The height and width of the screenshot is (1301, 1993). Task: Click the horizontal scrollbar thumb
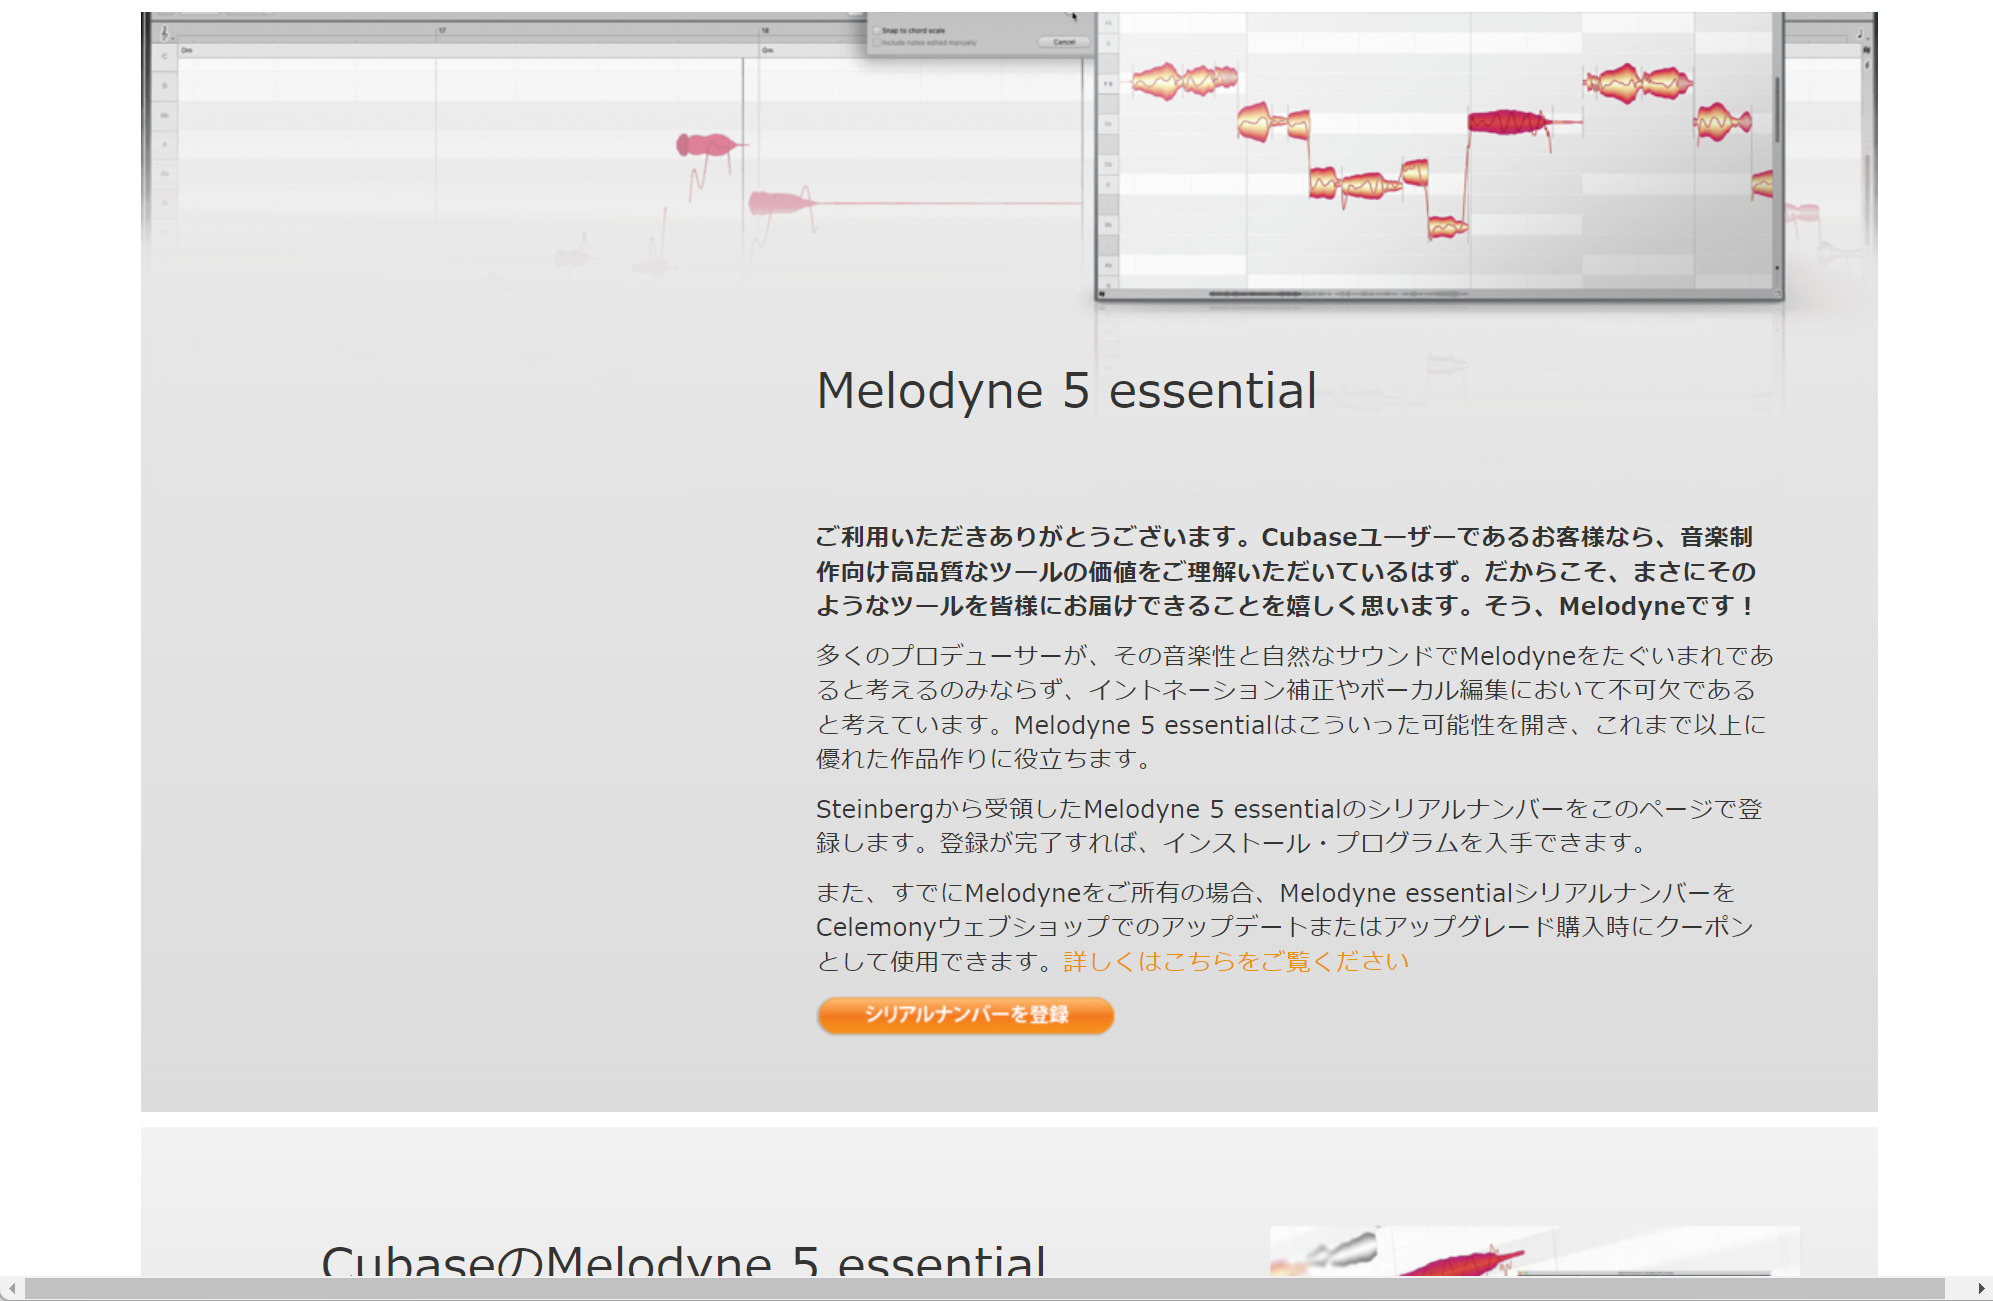[x=985, y=1288]
